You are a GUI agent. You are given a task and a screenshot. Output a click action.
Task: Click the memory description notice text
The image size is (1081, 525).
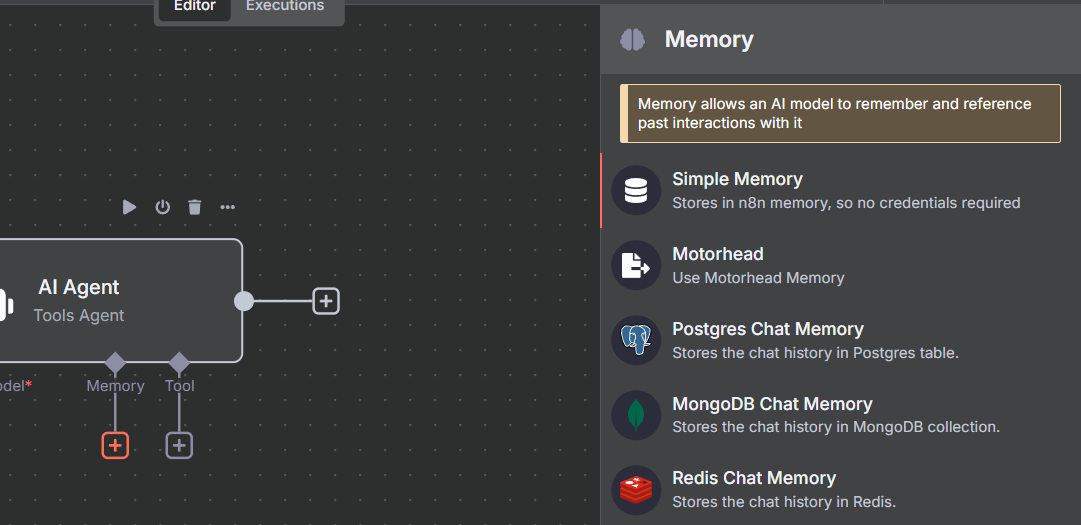tap(834, 114)
